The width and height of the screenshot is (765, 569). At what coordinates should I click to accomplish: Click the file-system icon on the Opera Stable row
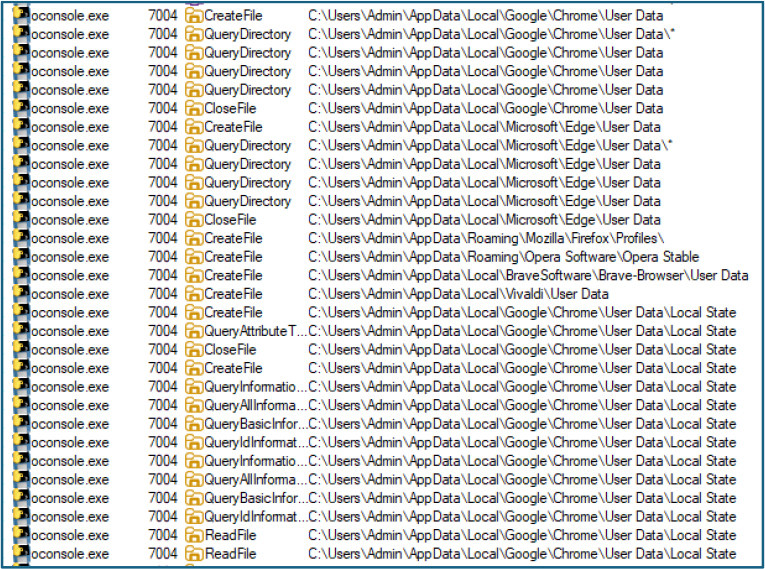pyautogui.click(x=194, y=257)
